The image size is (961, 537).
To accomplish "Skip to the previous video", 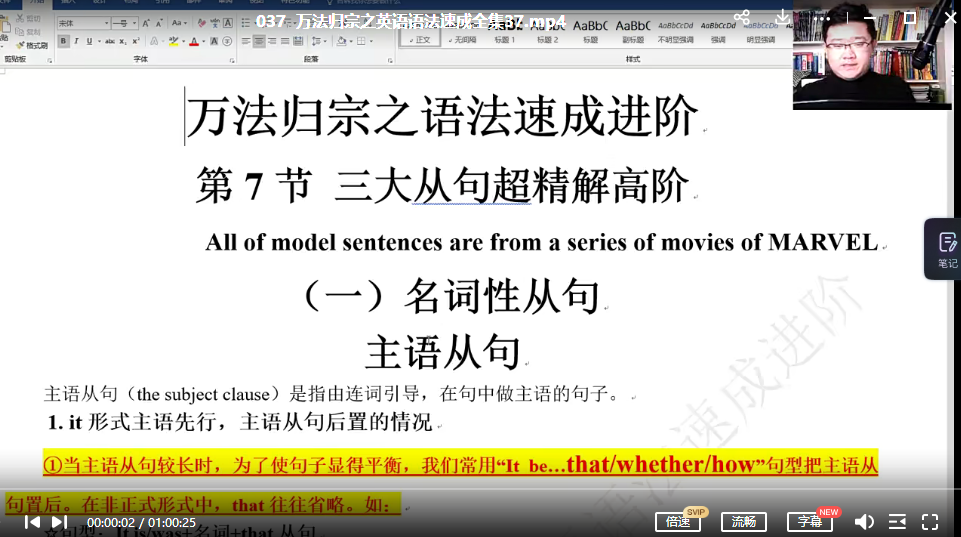I will pyautogui.click(x=32, y=522).
